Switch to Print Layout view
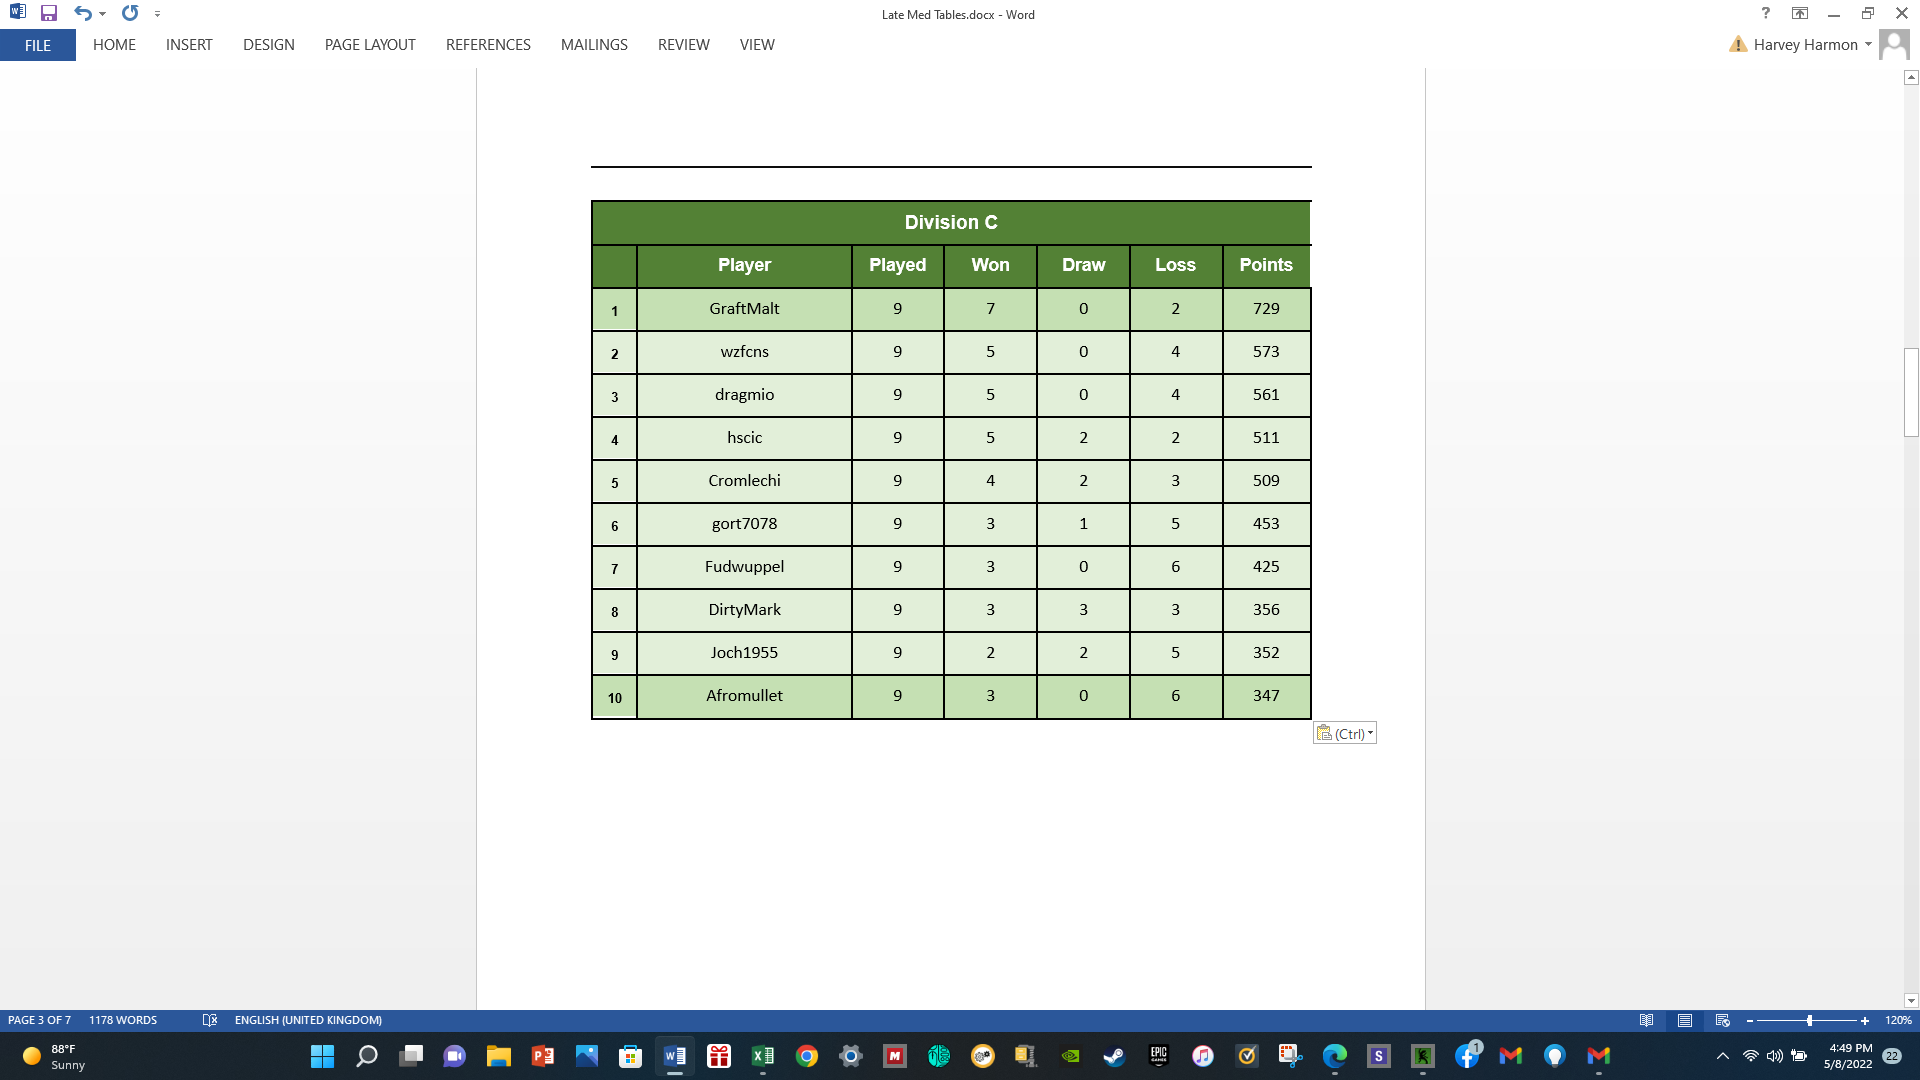 (1685, 1020)
